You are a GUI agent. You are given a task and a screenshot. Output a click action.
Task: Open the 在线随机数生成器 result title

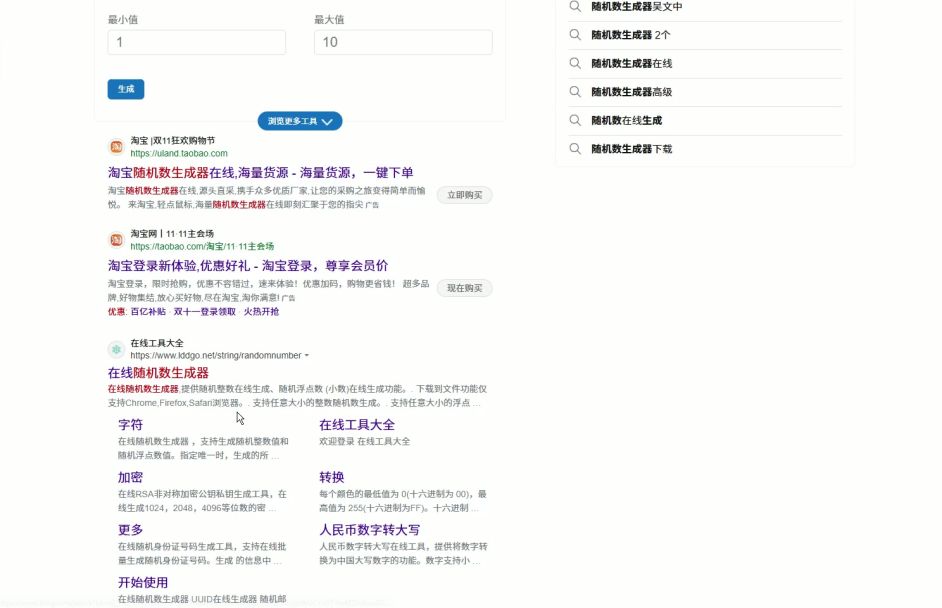(159, 372)
